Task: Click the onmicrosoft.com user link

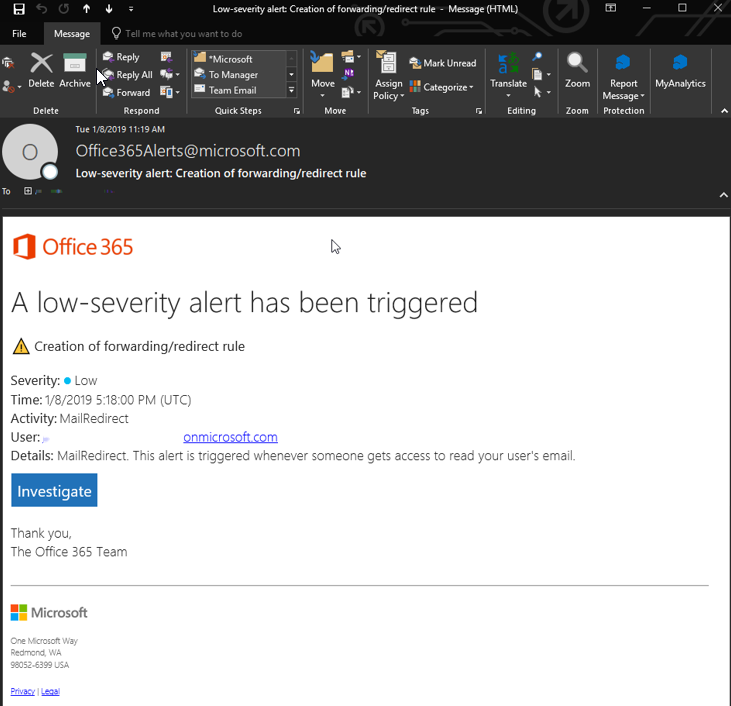Action: pos(230,437)
